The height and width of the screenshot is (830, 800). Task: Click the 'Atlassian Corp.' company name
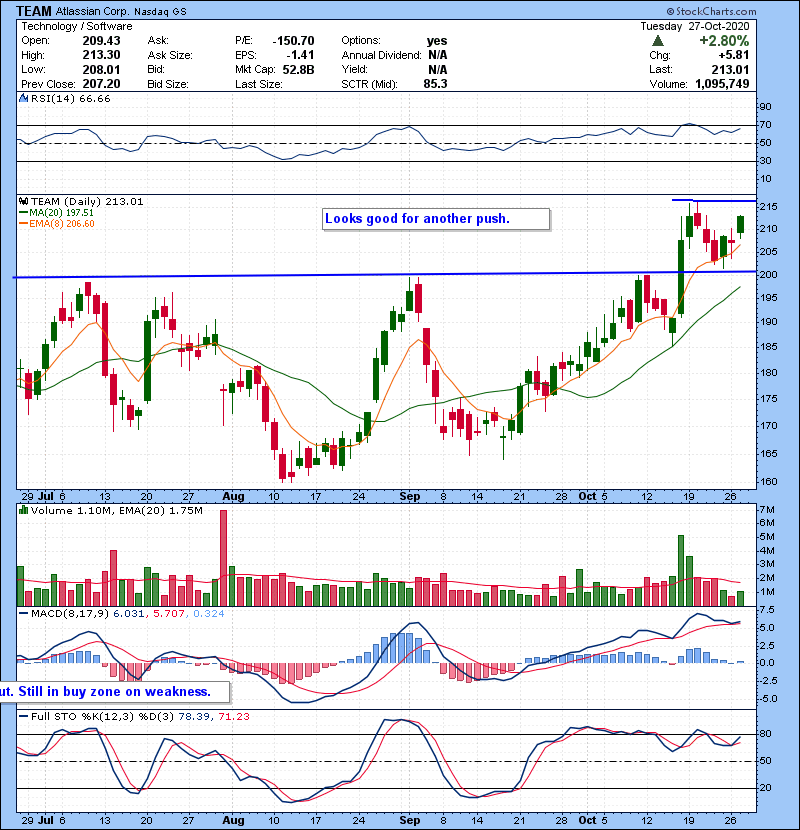click(x=93, y=11)
